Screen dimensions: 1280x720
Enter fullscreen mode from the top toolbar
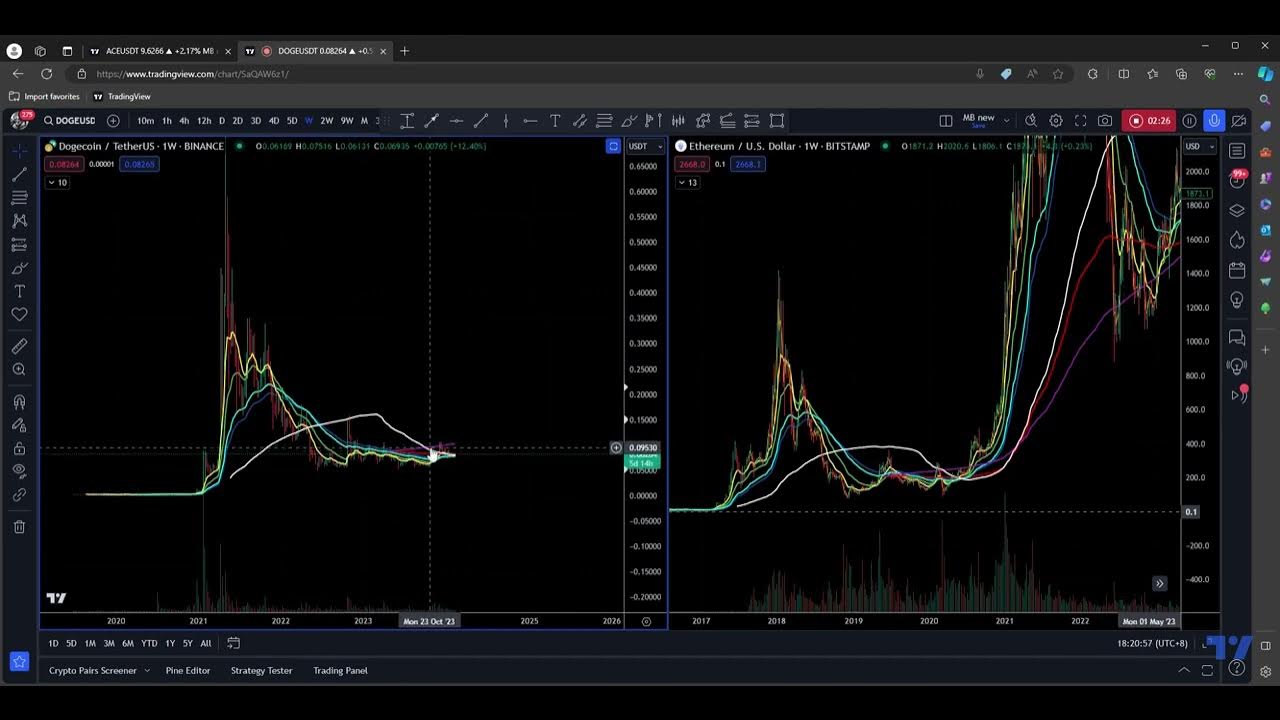click(1080, 121)
